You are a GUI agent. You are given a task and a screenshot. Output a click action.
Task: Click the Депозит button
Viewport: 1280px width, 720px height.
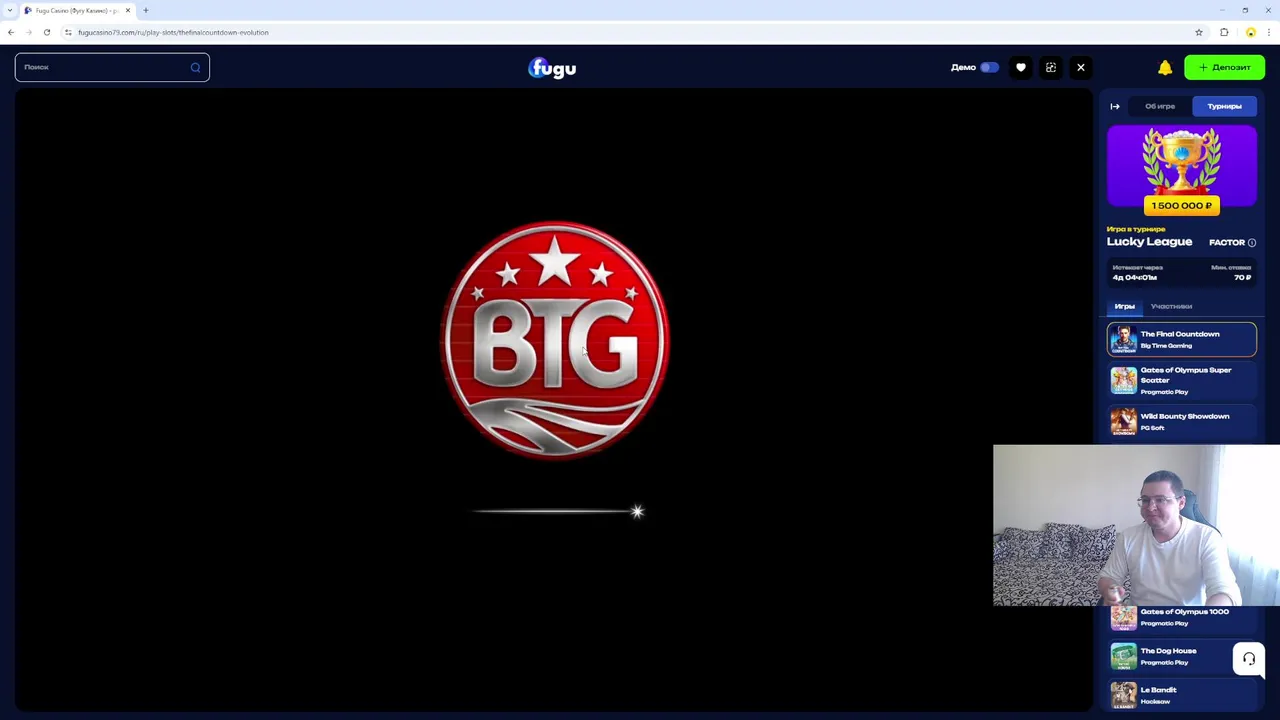[x=1225, y=67]
